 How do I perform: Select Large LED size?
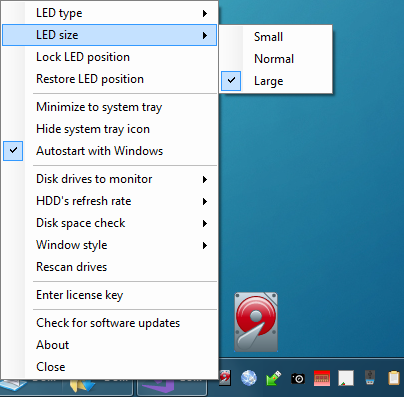tap(276, 81)
